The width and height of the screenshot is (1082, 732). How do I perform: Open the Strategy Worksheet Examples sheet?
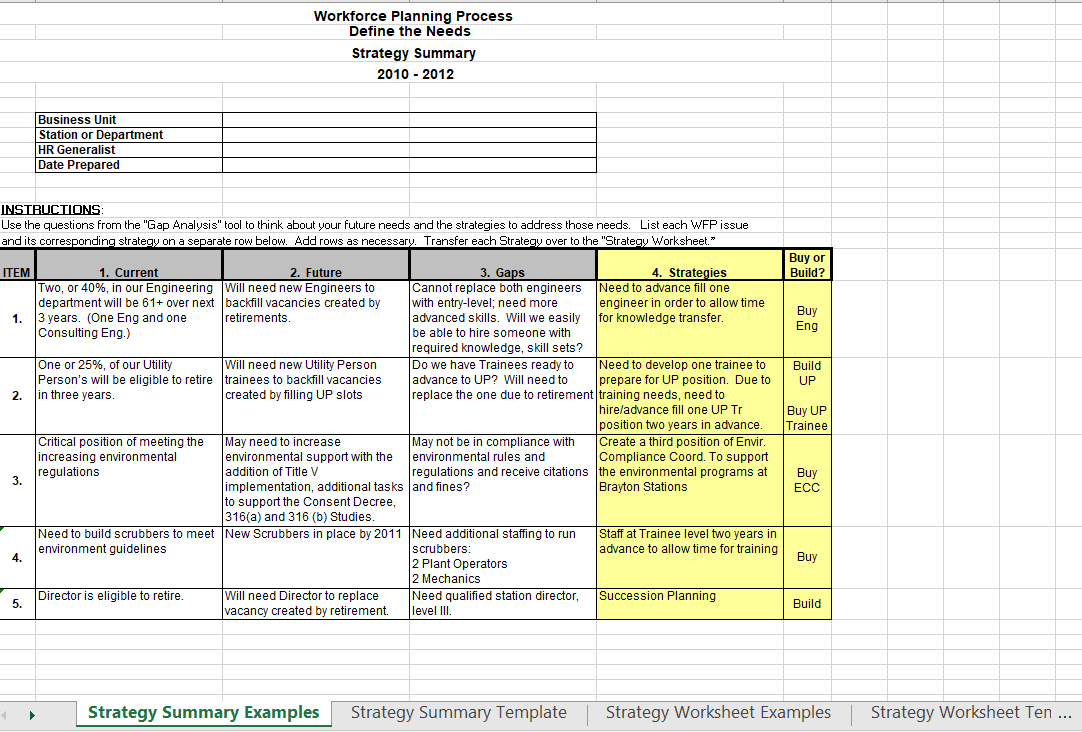point(718,712)
